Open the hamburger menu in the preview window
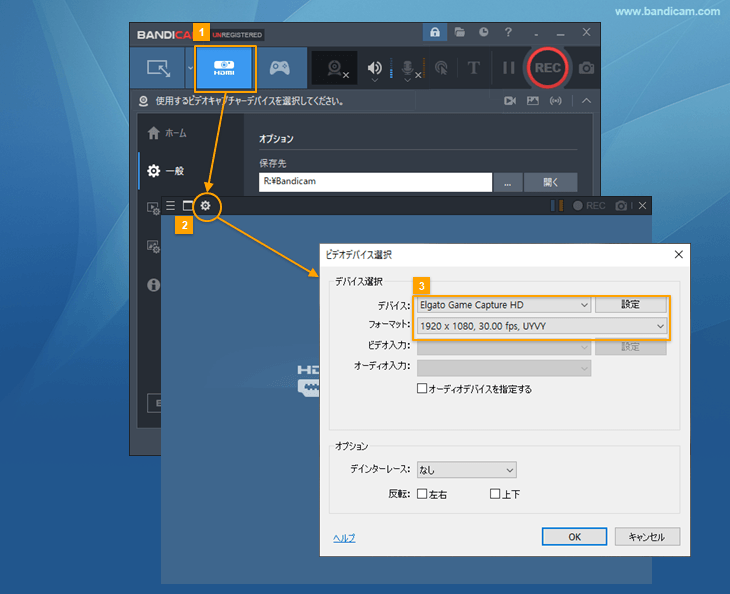The image size is (730, 594). pos(170,206)
